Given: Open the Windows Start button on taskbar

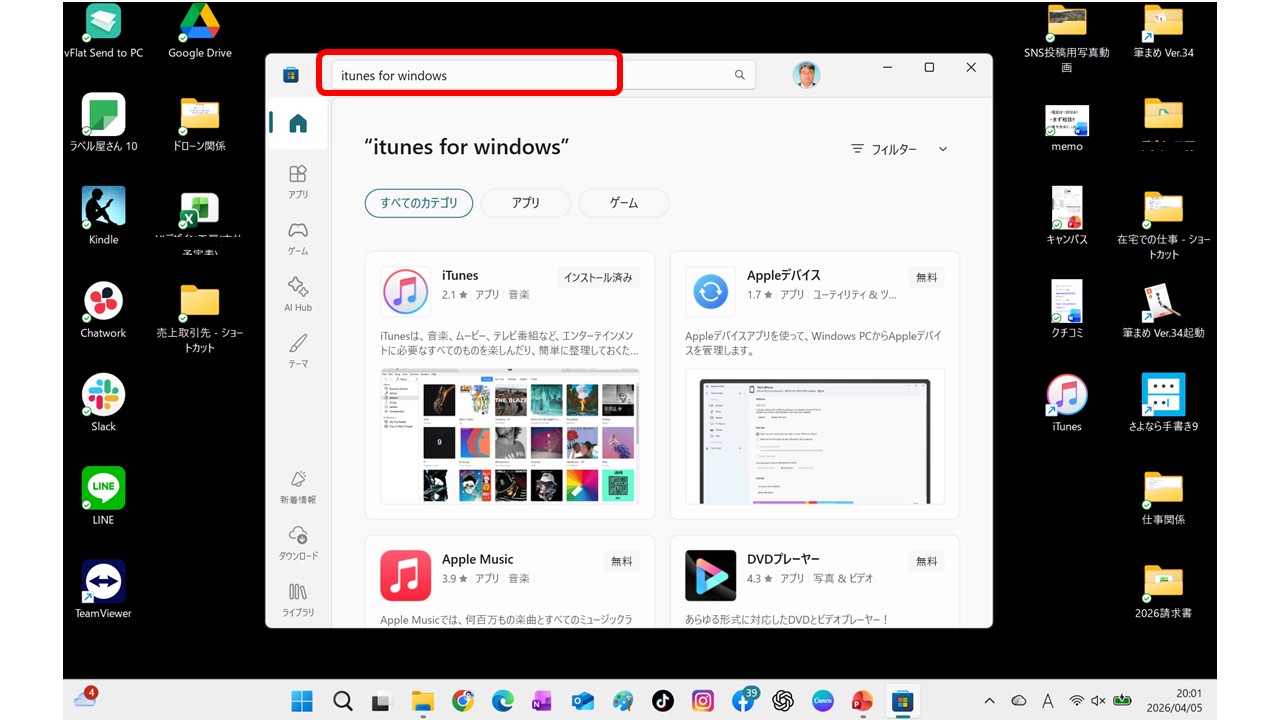Looking at the screenshot, I should pyautogui.click(x=302, y=701).
